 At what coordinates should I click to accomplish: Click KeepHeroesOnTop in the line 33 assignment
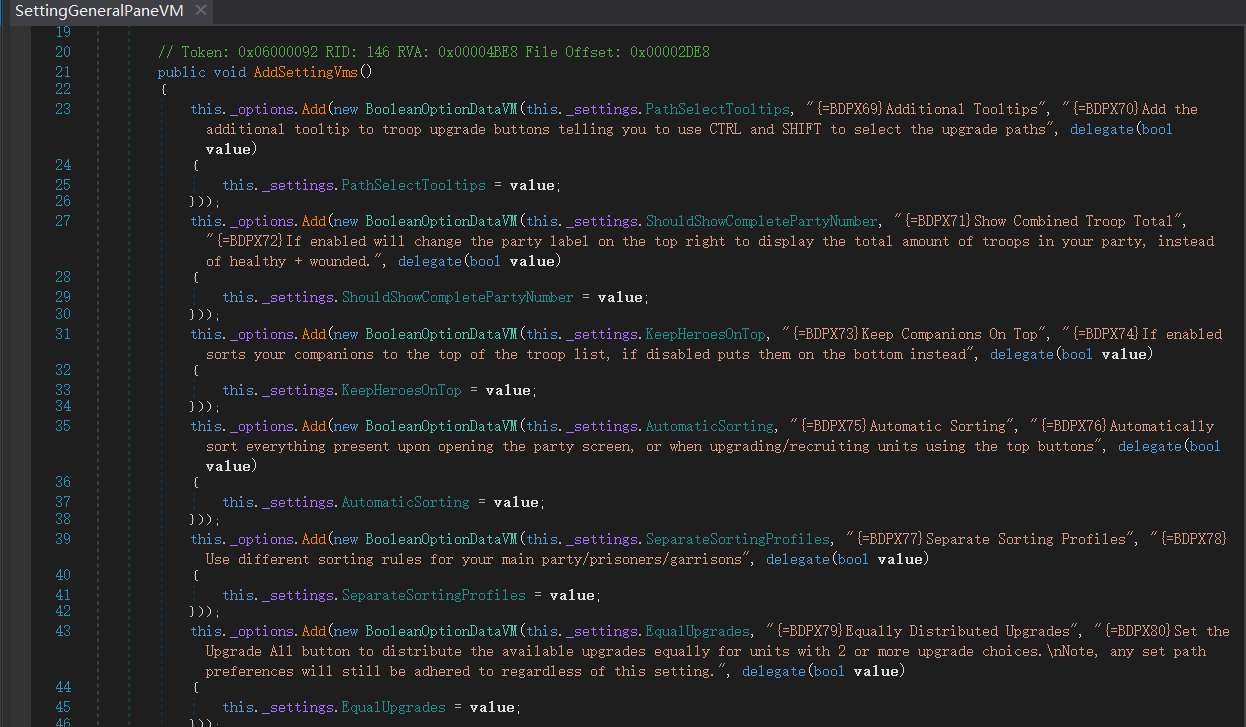coord(402,390)
